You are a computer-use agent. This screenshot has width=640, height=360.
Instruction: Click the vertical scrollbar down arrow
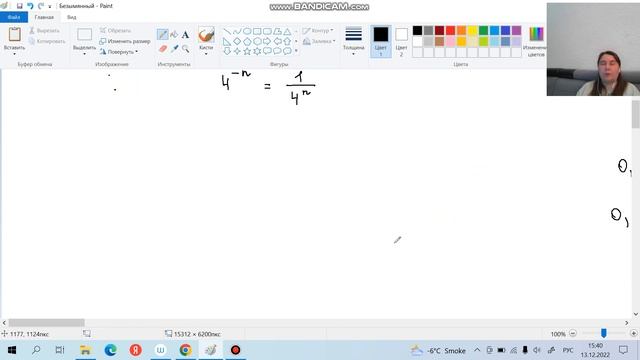pyautogui.click(x=636, y=314)
